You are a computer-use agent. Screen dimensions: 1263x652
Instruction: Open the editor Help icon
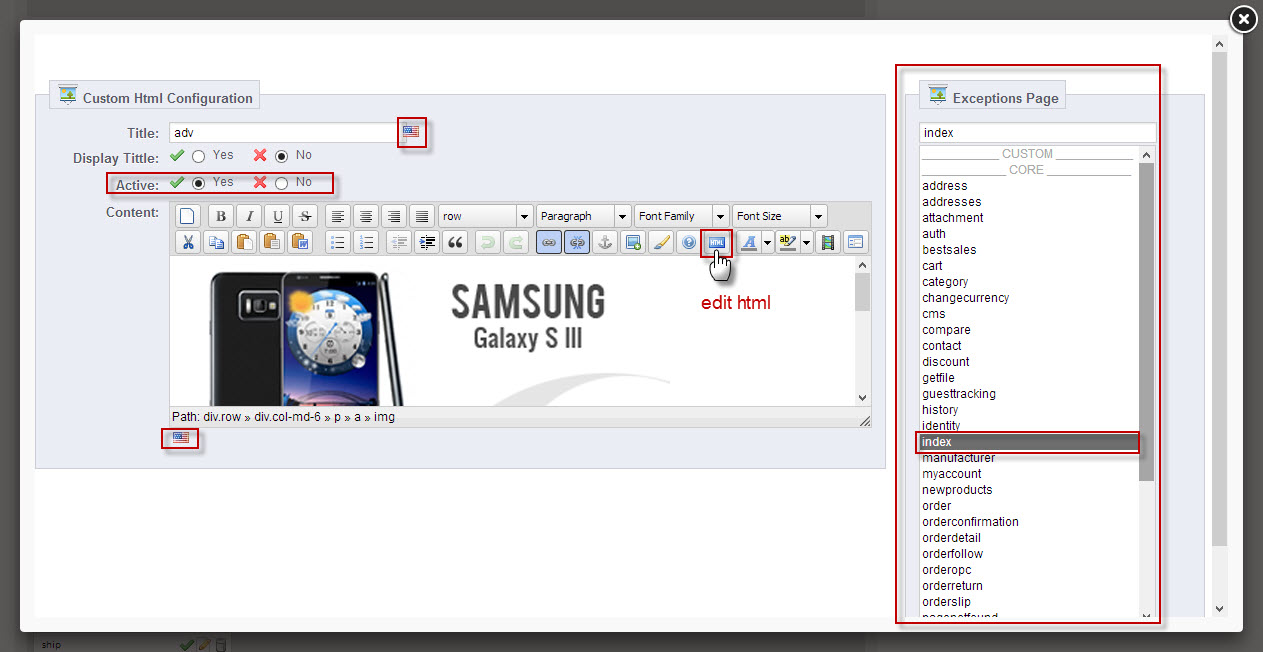pyautogui.click(x=689, y=242)
